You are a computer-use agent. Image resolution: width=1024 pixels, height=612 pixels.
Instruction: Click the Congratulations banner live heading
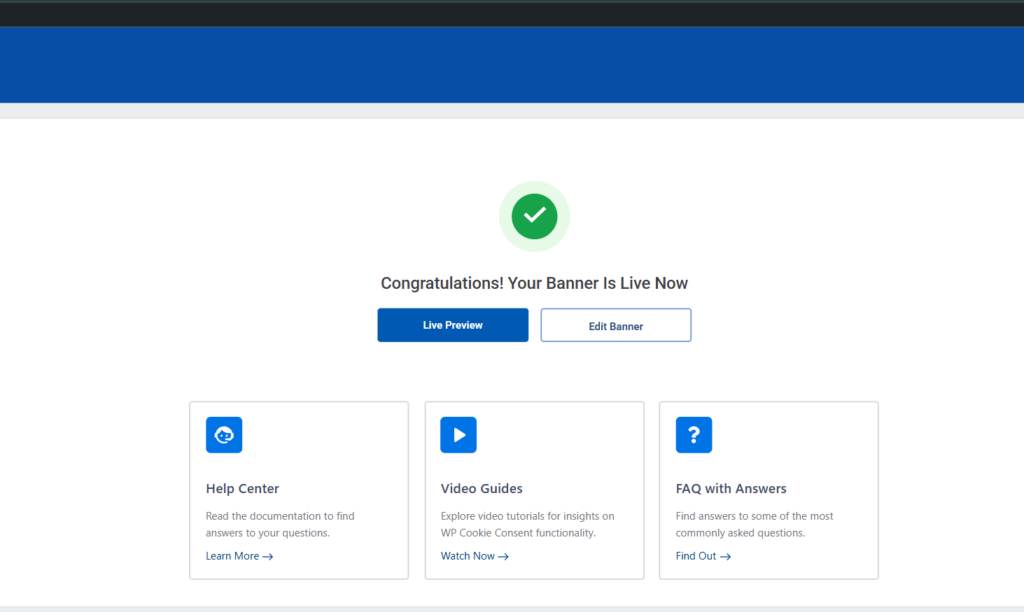click(x=534, y=283)
